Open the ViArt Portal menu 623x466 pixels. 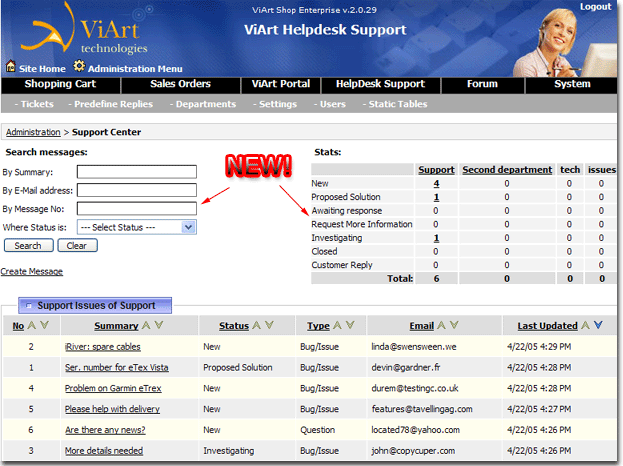coord(281,84)
